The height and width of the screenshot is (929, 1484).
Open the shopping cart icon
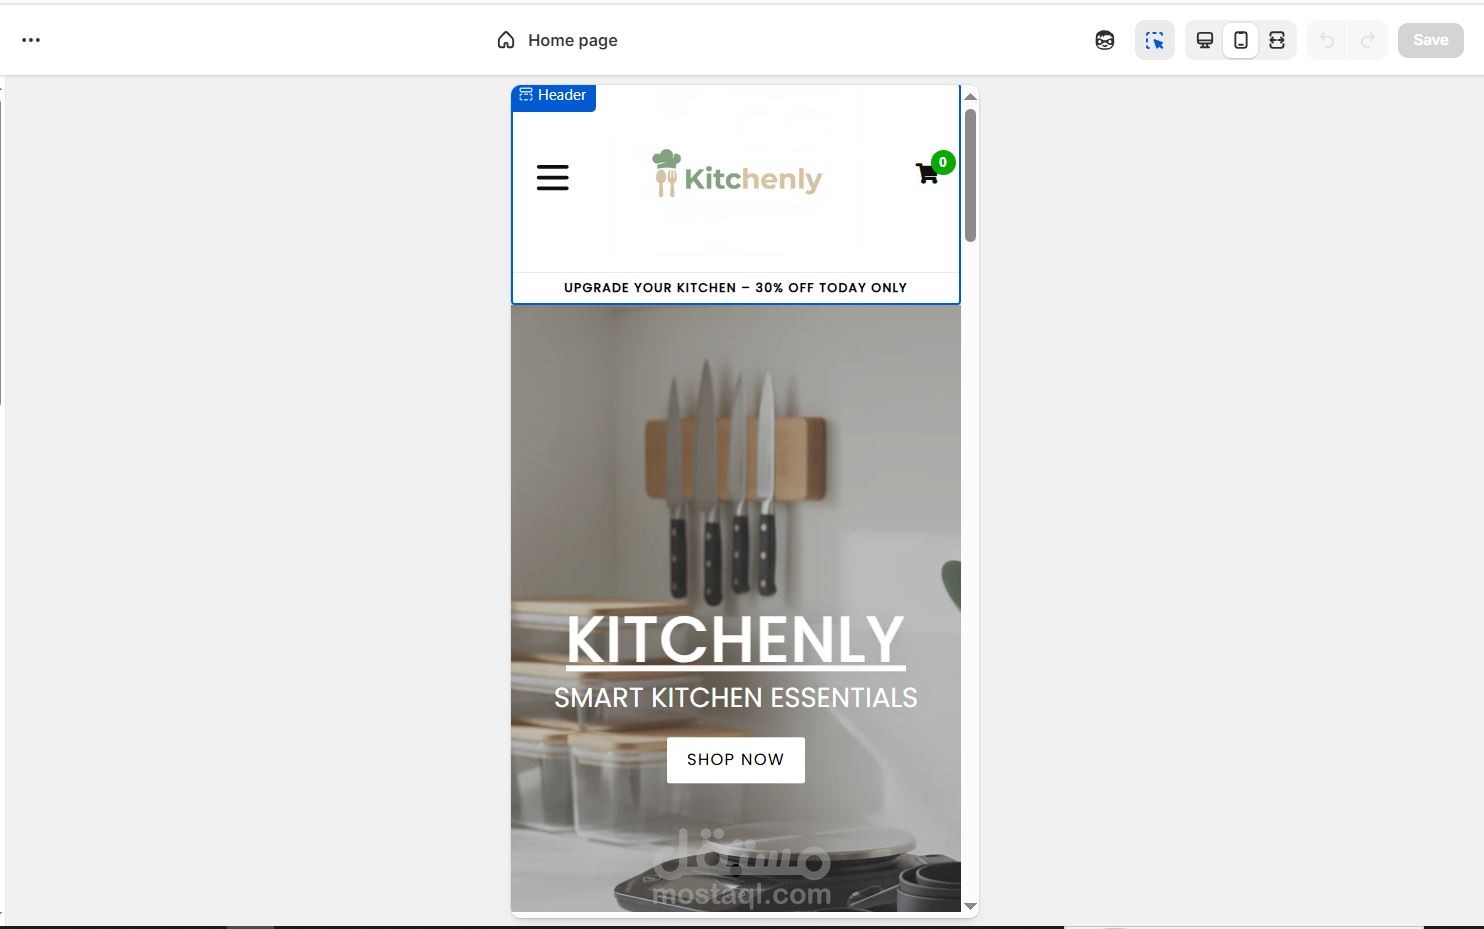[926, 174]
